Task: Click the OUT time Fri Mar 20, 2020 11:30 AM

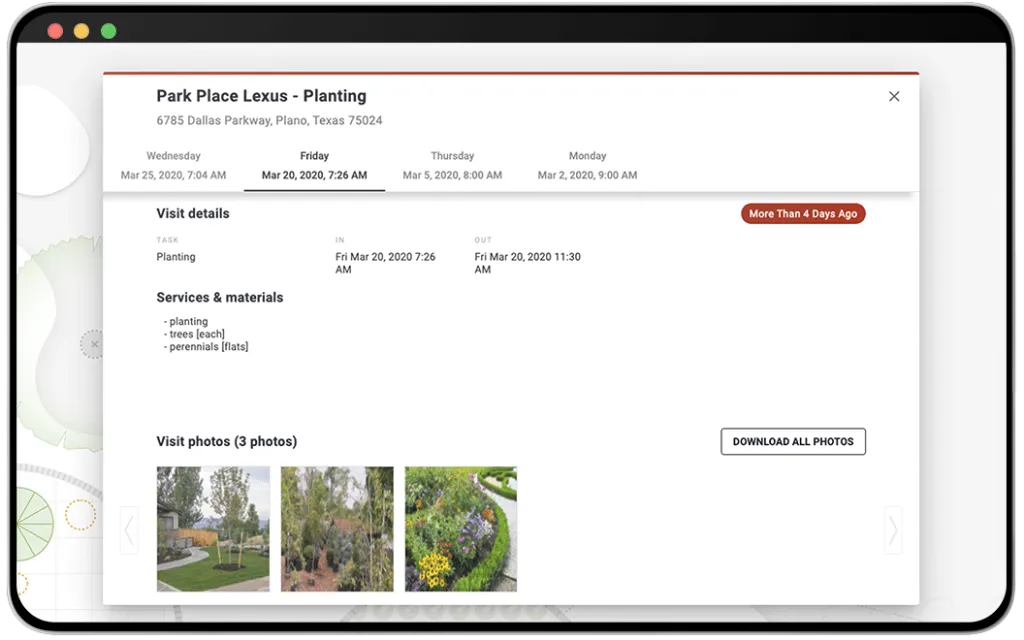Action: point(527,263)
